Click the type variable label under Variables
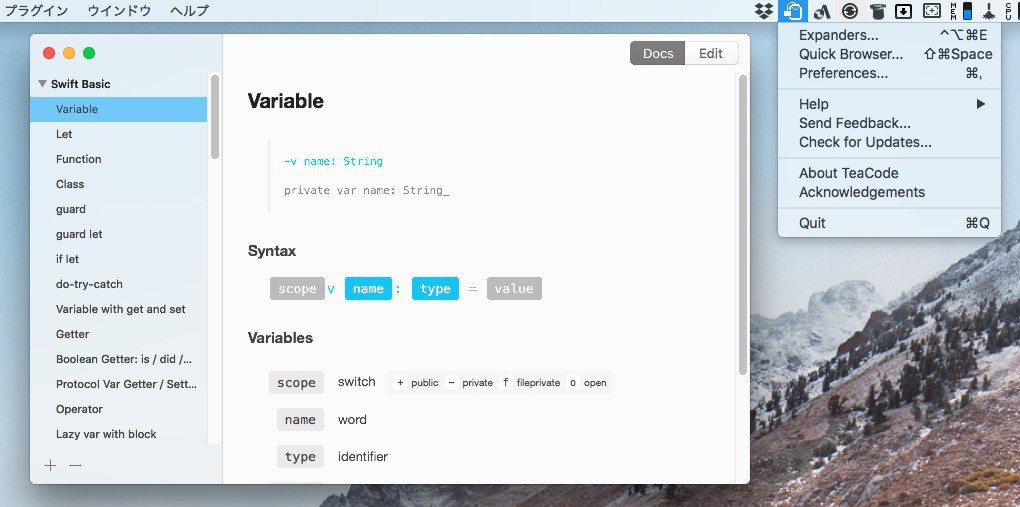1020x507 pixels. (x=300, y=457)
